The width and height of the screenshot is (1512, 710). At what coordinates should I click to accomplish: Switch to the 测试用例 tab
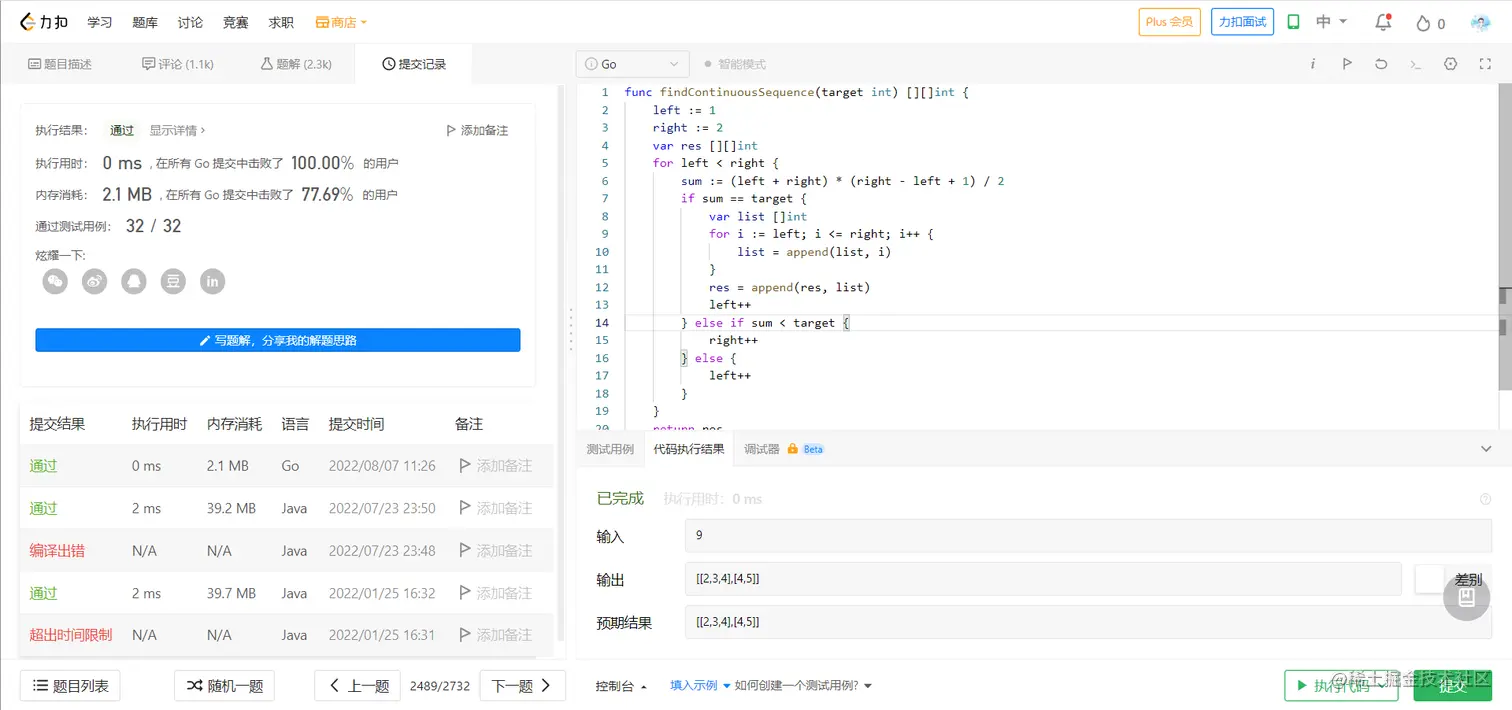(x=610, y=449)
